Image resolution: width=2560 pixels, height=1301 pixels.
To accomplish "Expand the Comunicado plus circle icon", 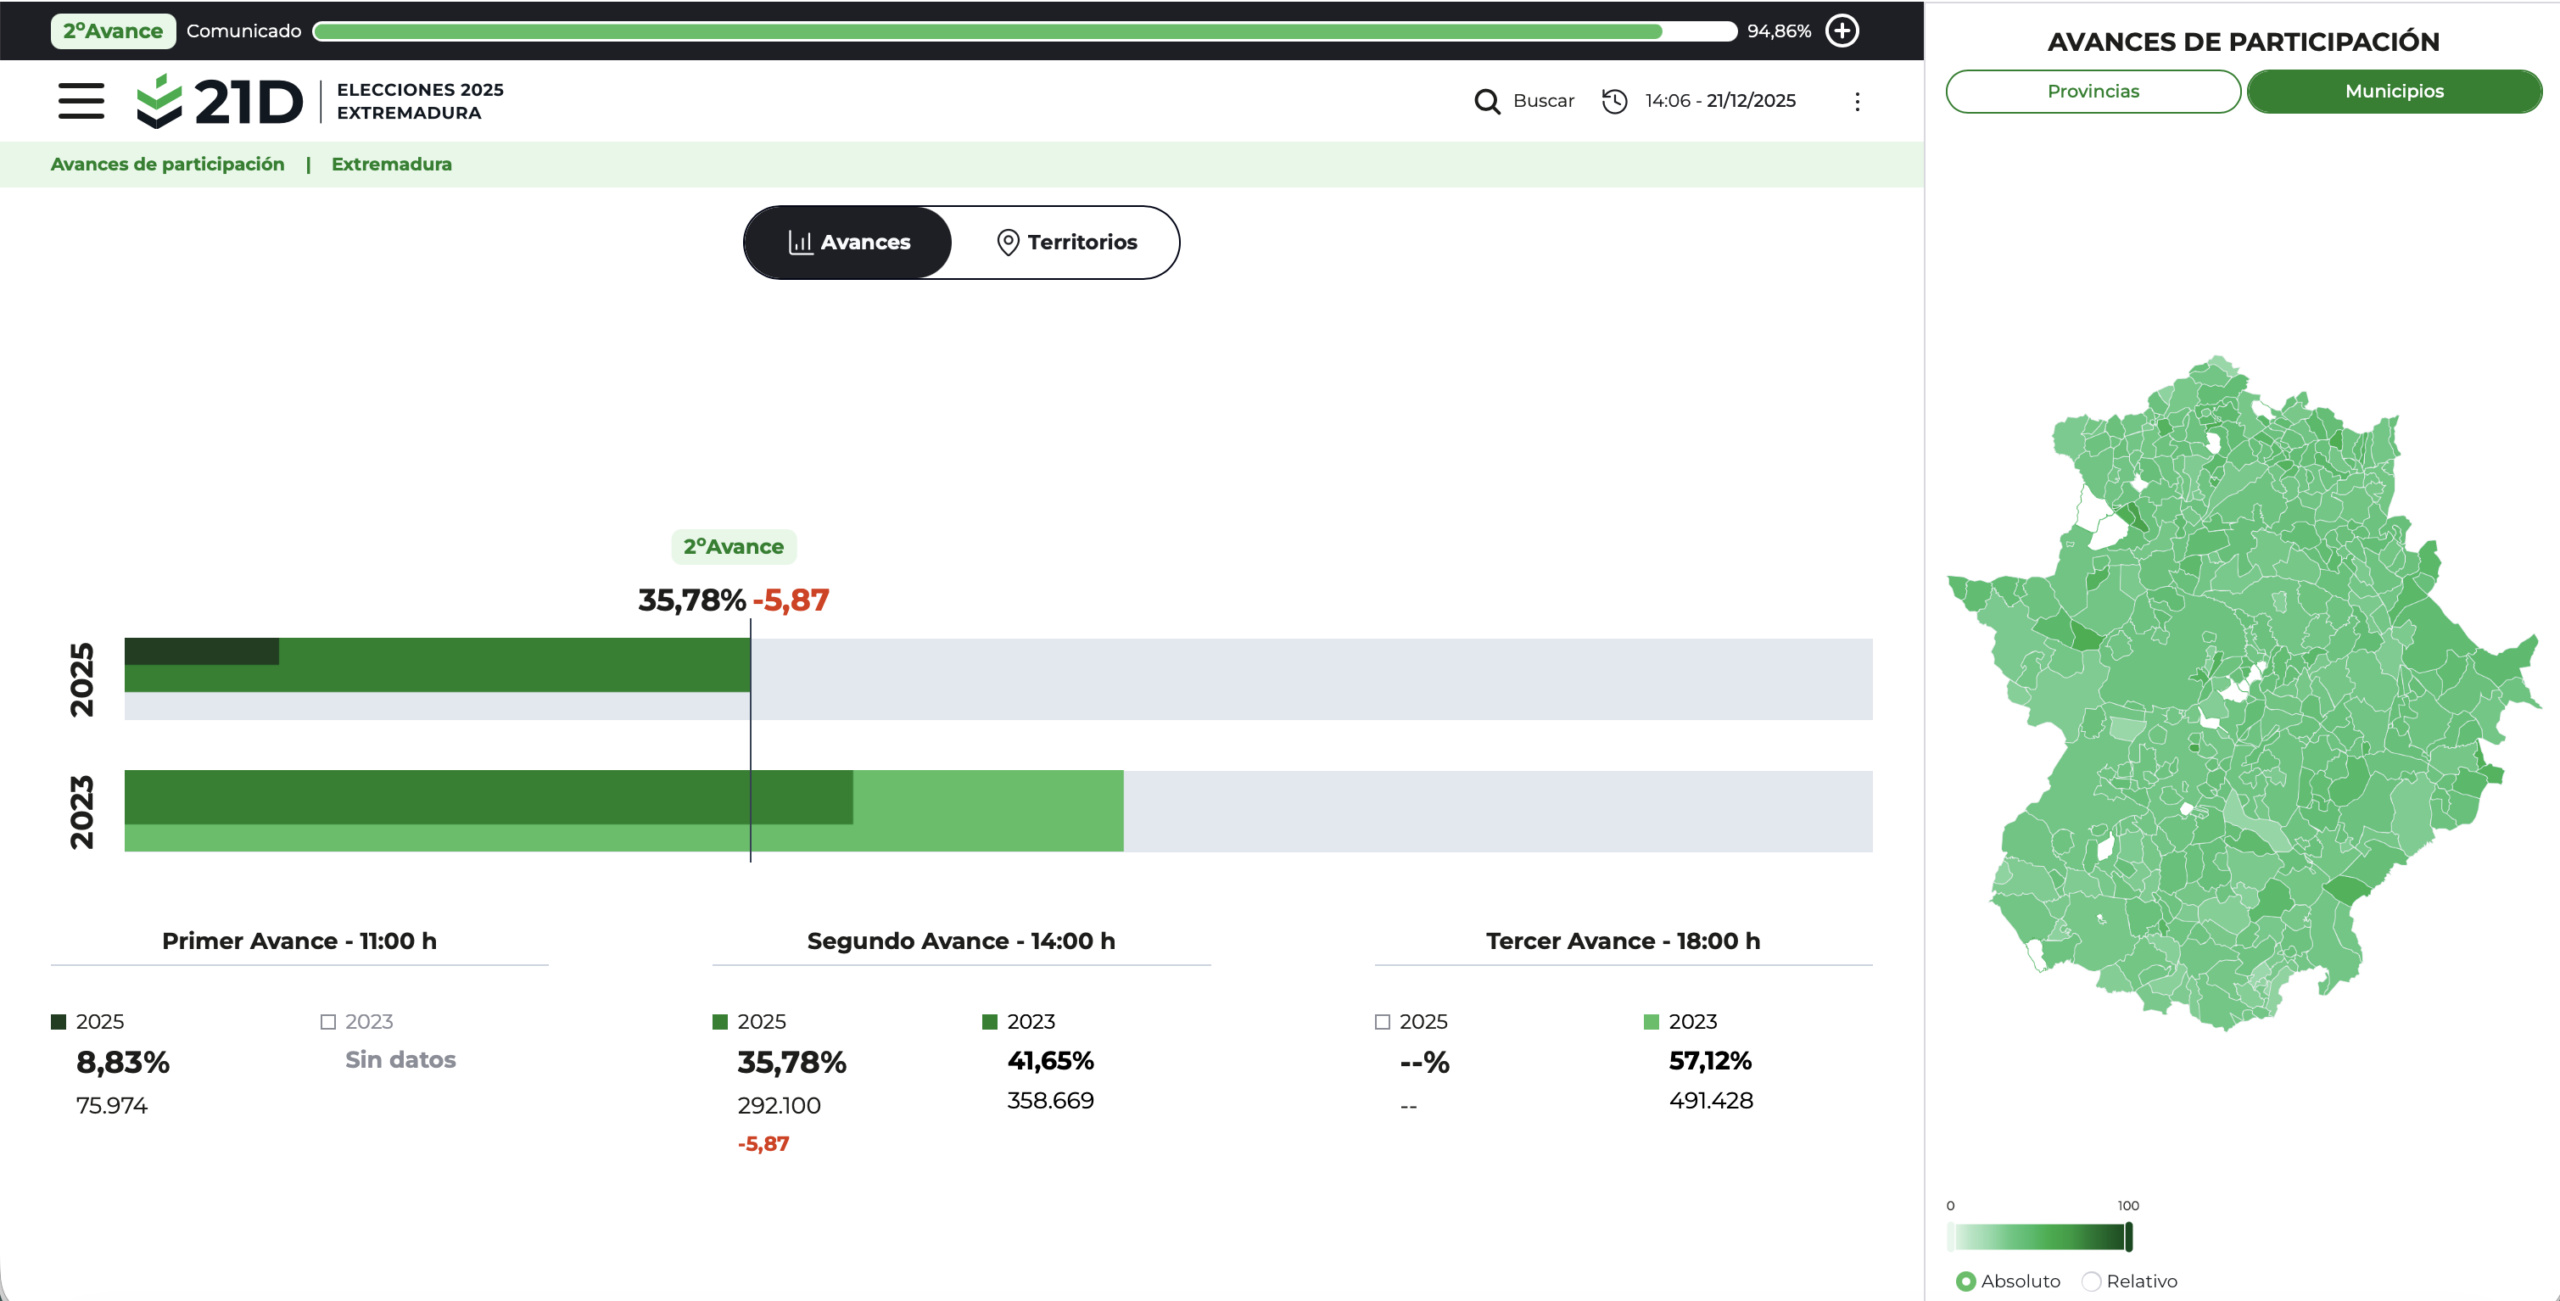I will point(1842,31).
